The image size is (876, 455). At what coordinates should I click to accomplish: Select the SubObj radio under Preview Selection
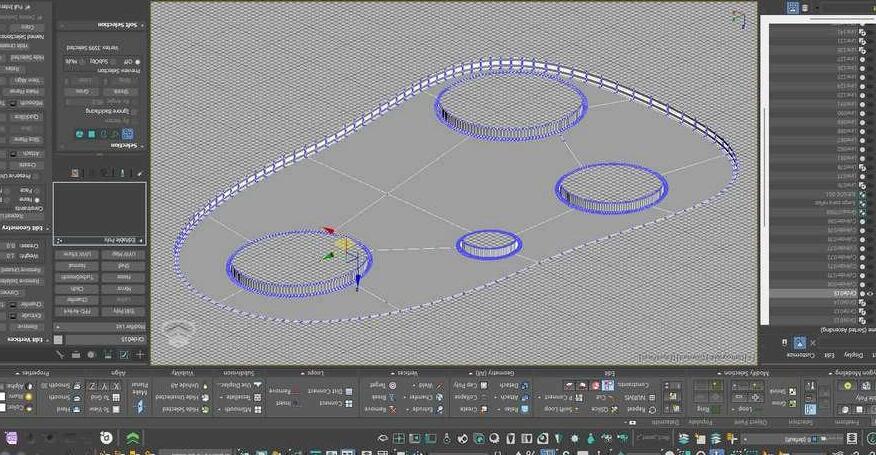click(113, 61)
